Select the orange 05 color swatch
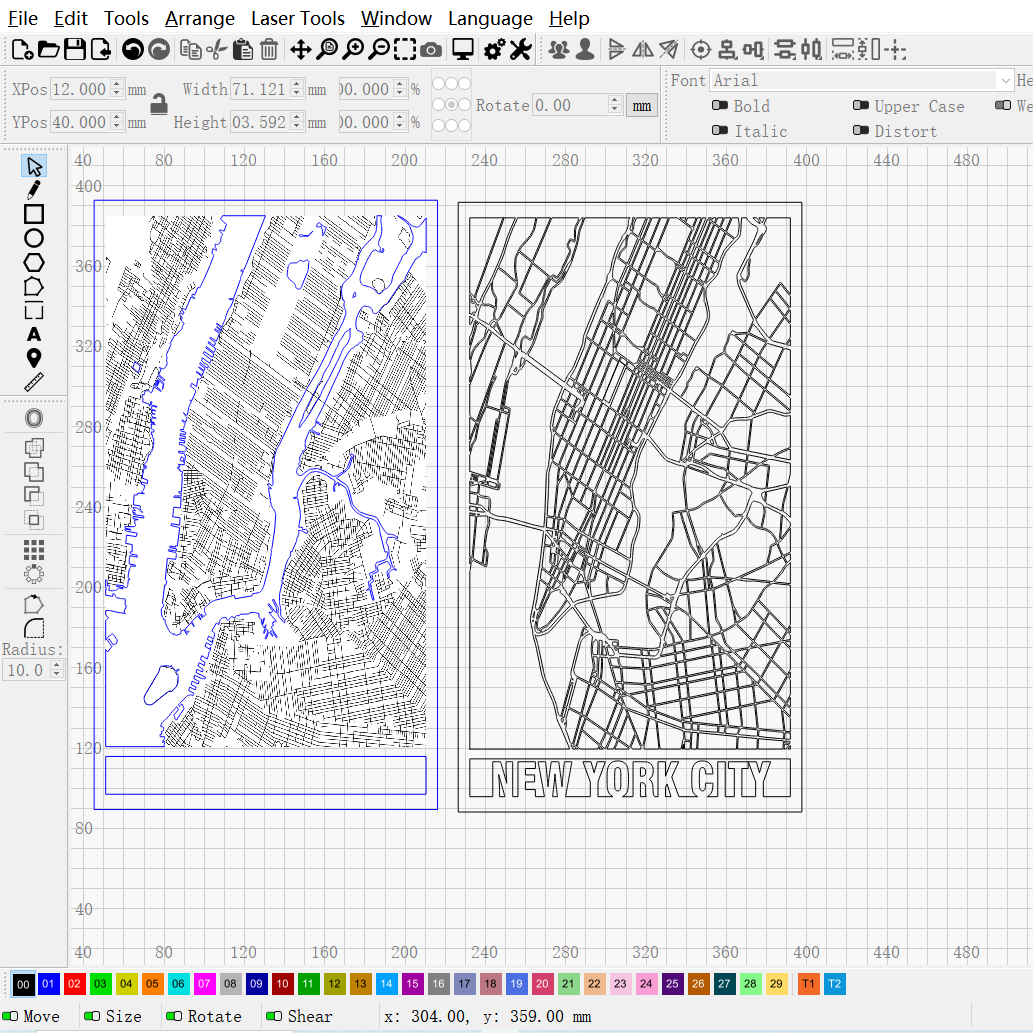The width and height of the screenshot is (1033, 1033). point(152,984)
